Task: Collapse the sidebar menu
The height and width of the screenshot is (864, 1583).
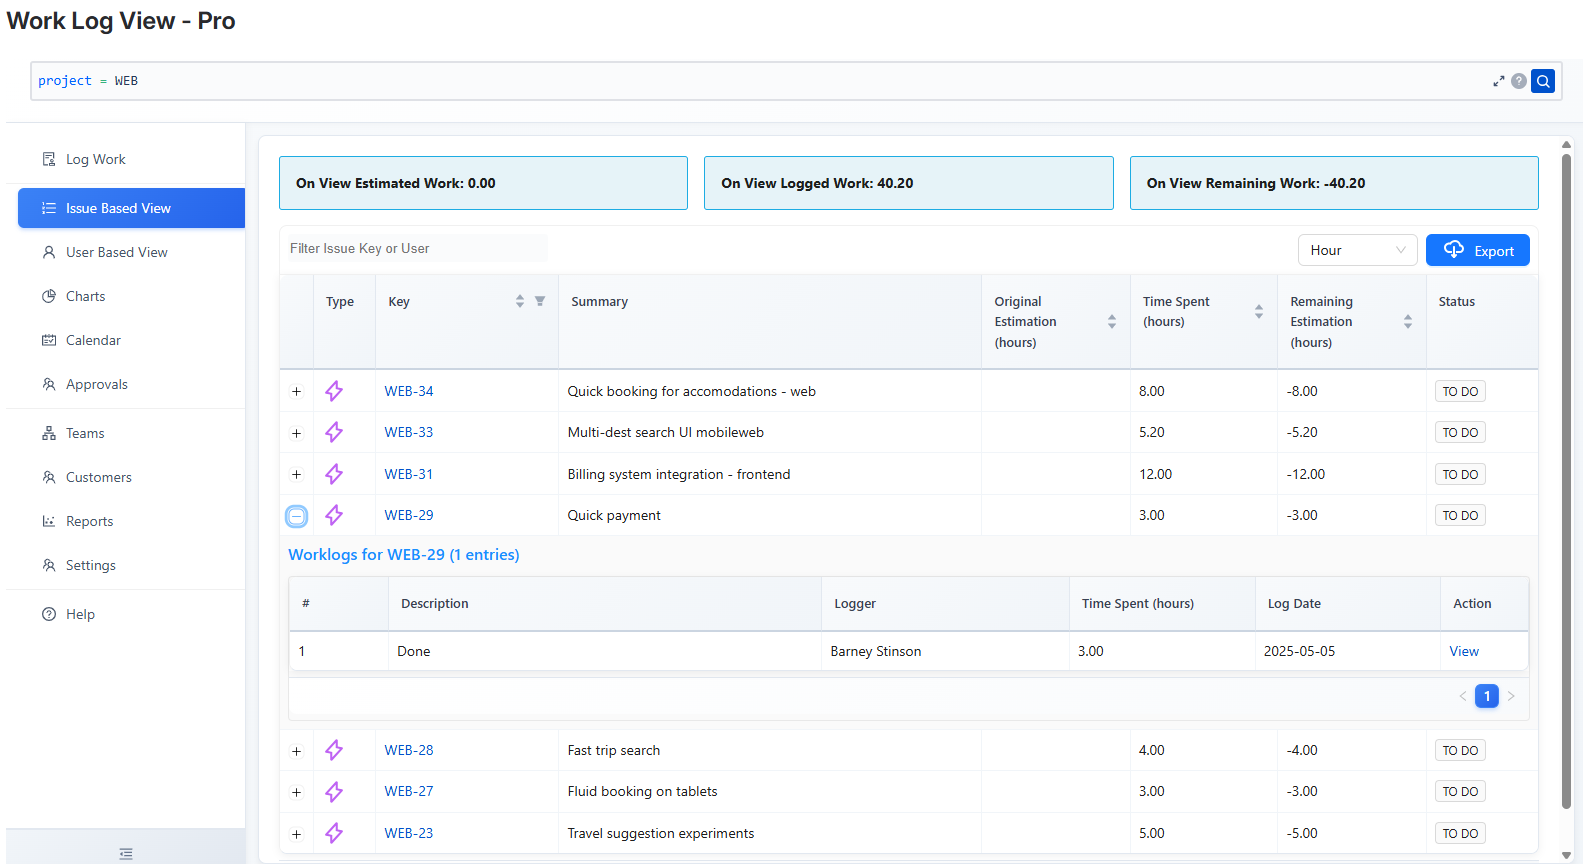Action: tap(126, 853)
